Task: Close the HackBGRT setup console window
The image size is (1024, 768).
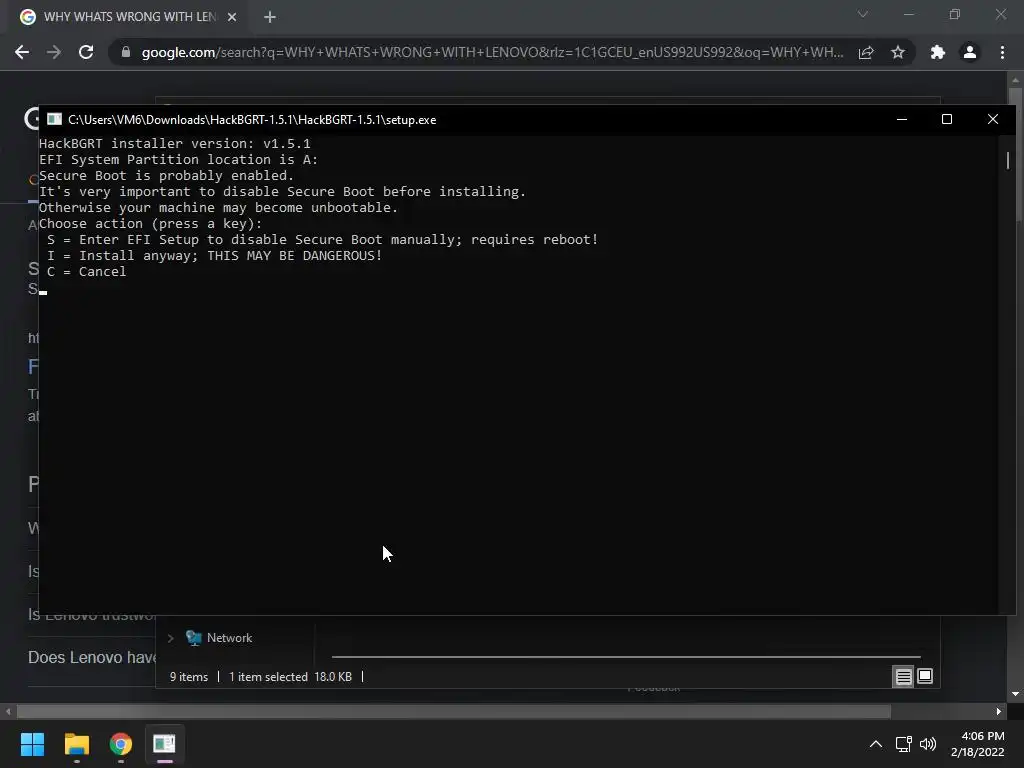Action: (993, 120)
